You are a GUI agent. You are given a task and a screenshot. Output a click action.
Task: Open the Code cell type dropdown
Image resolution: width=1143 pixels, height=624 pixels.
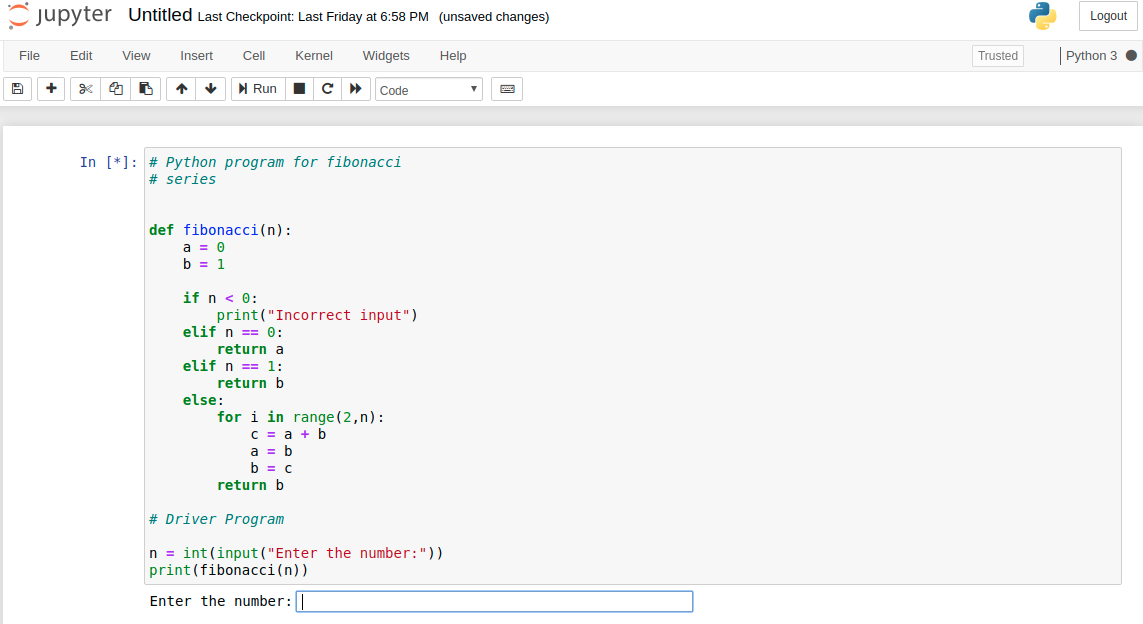pos(429,90)
